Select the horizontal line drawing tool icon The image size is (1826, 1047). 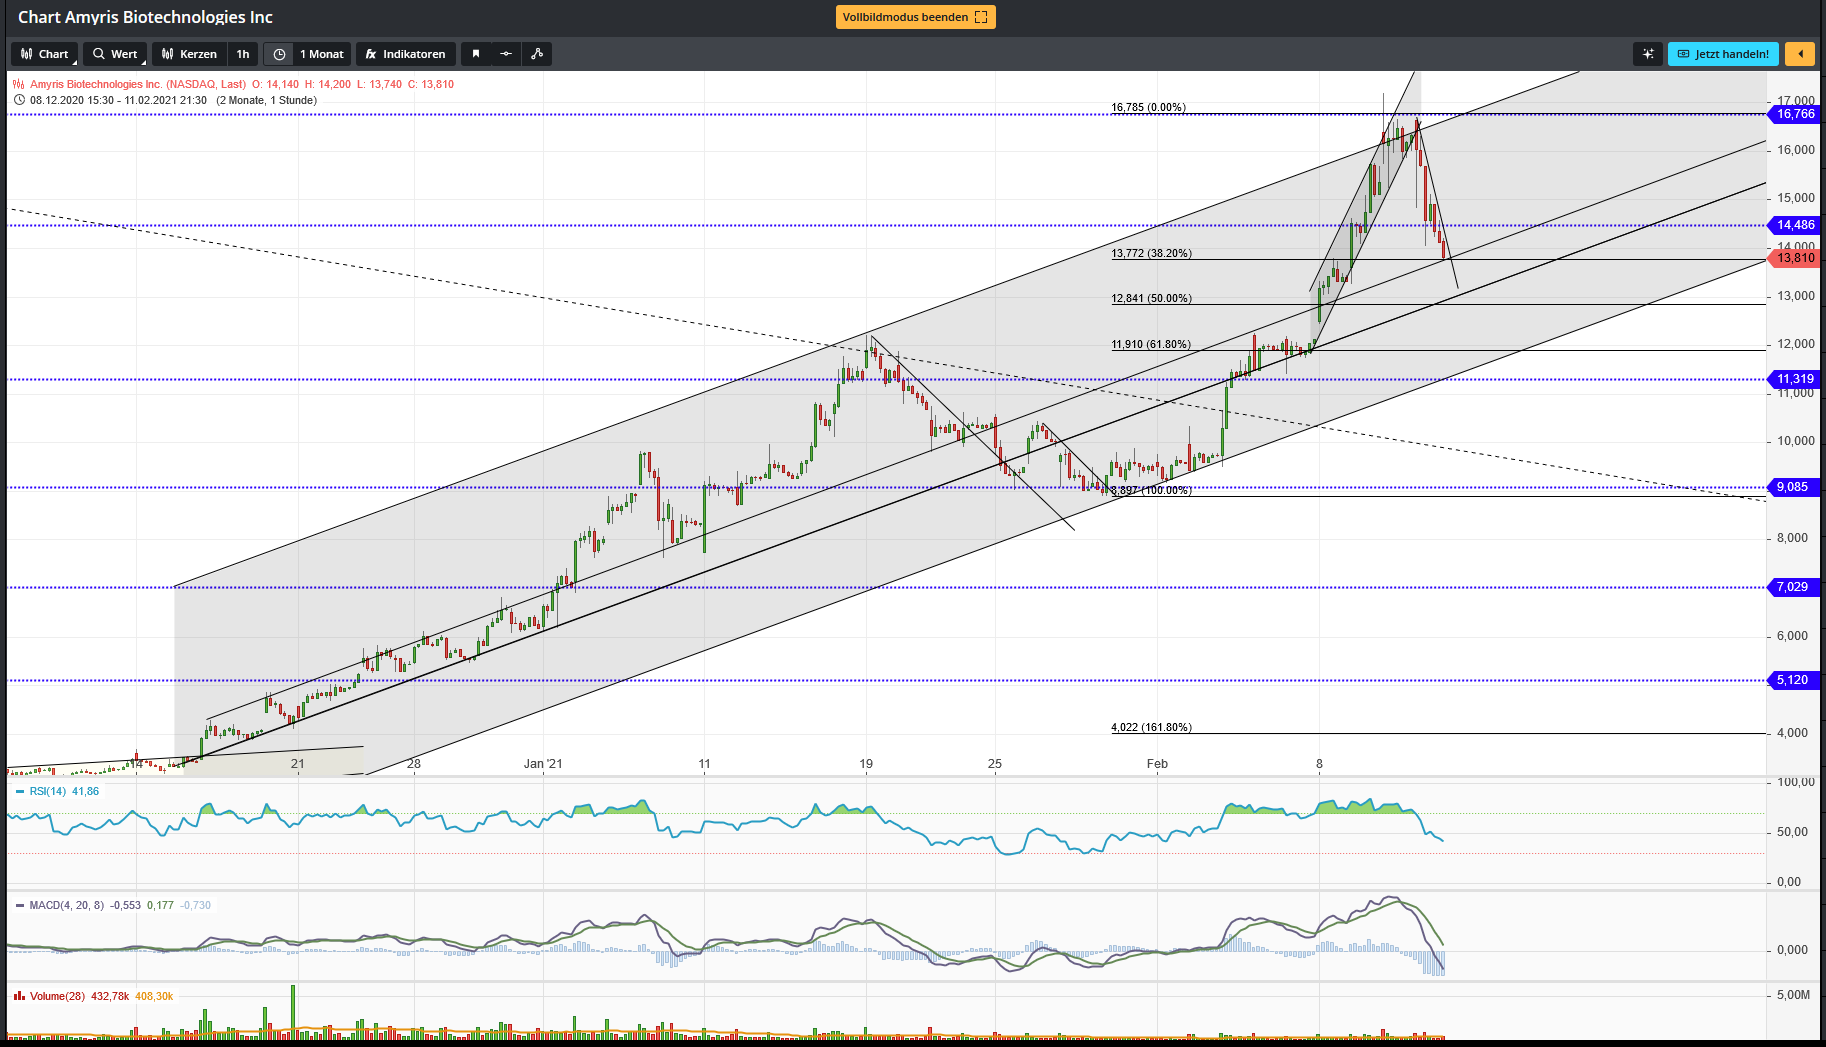tap(506, 54)
